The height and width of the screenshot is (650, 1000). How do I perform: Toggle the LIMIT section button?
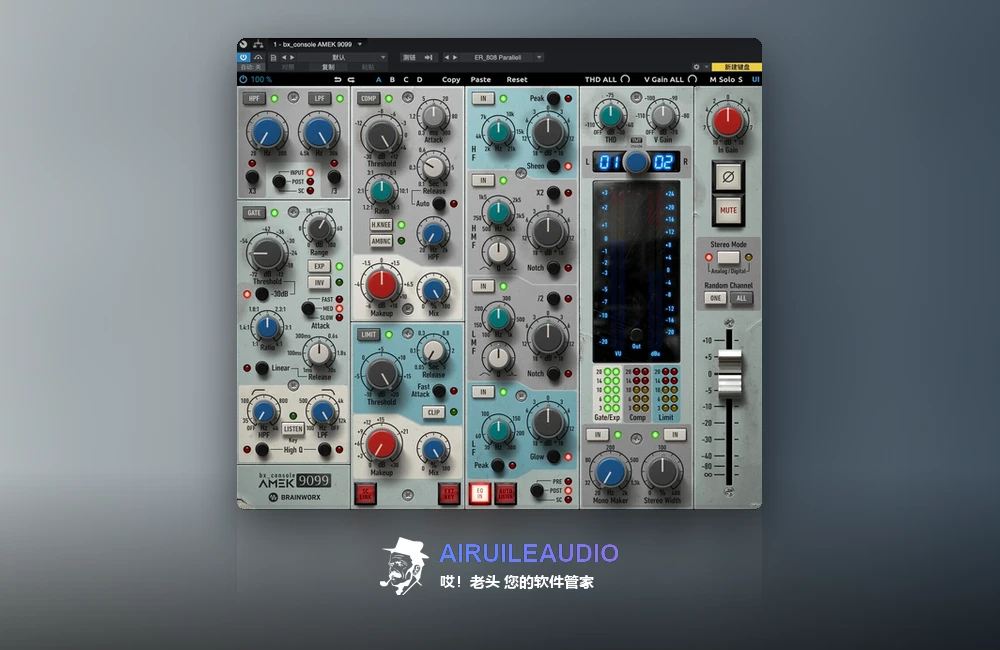369,334
